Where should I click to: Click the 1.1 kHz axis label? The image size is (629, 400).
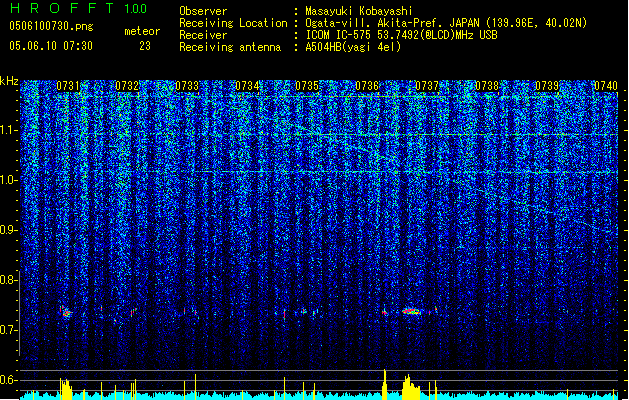(x=7, y=130)
